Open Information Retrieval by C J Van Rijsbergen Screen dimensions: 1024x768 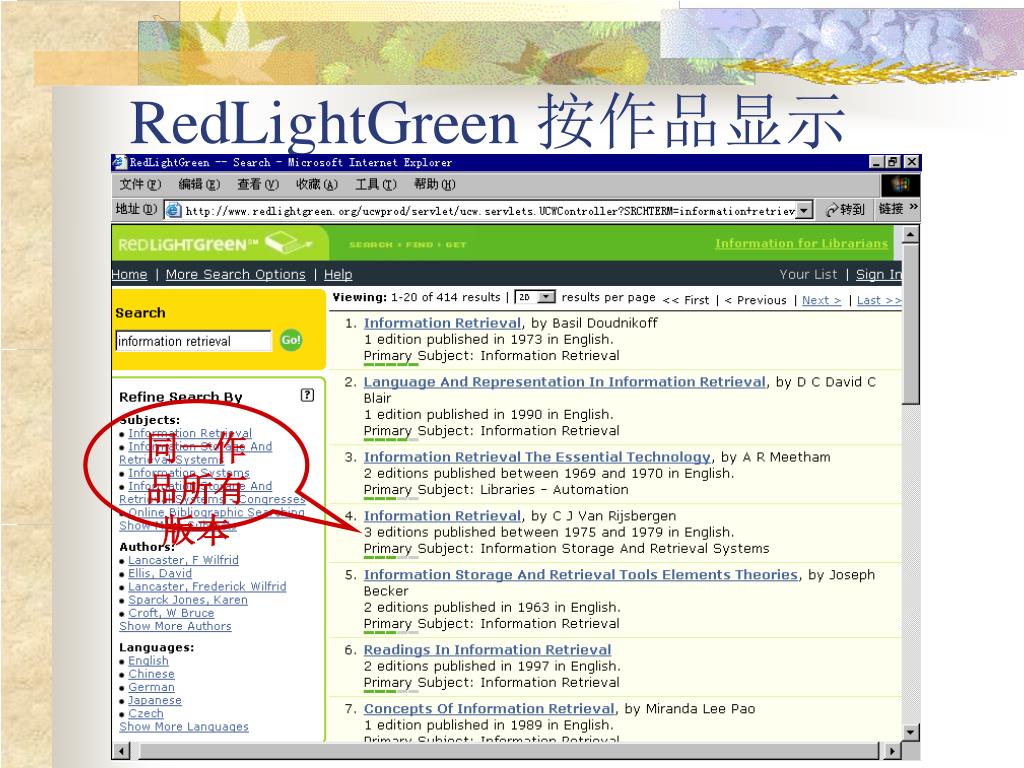(x=442, y=515)
